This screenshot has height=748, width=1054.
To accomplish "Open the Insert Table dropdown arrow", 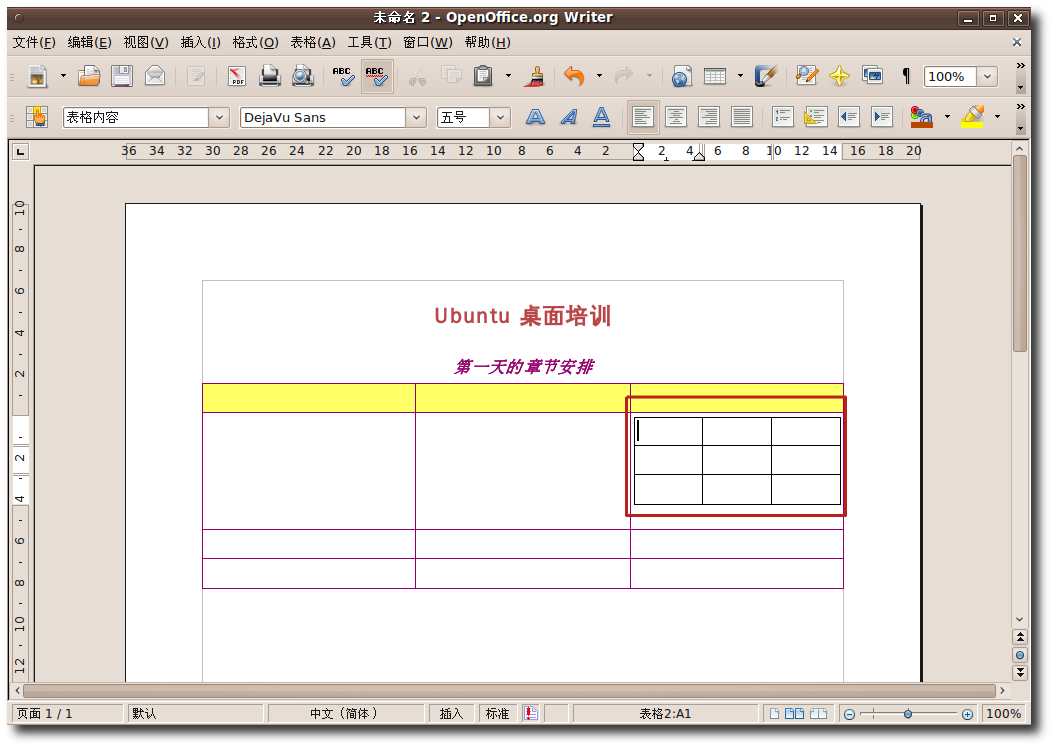I will click(x=740, y=76).
